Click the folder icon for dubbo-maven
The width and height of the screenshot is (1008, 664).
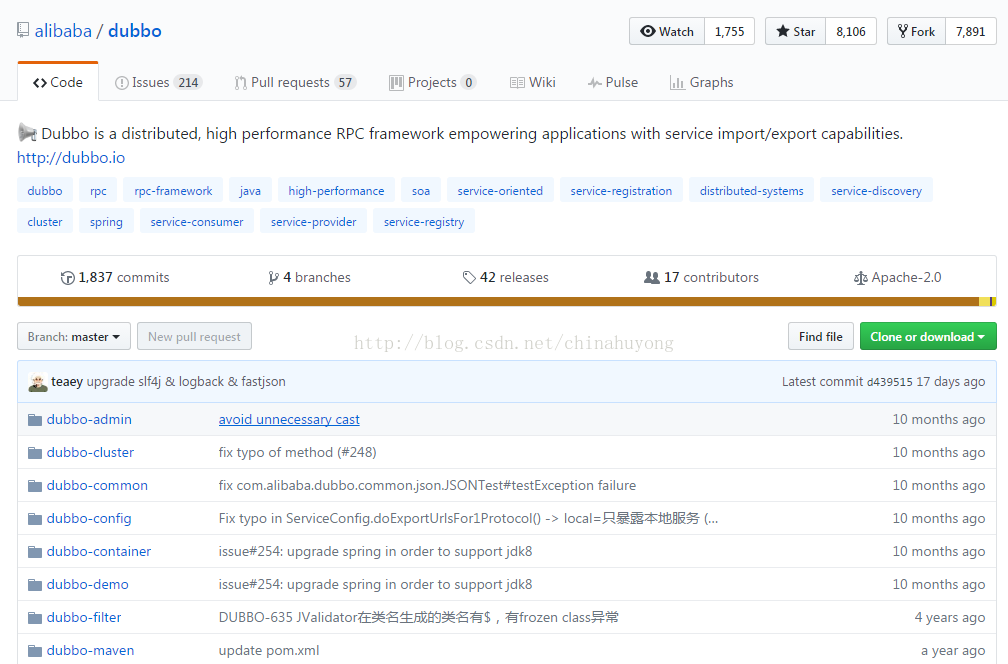click(x=35, y=651)
